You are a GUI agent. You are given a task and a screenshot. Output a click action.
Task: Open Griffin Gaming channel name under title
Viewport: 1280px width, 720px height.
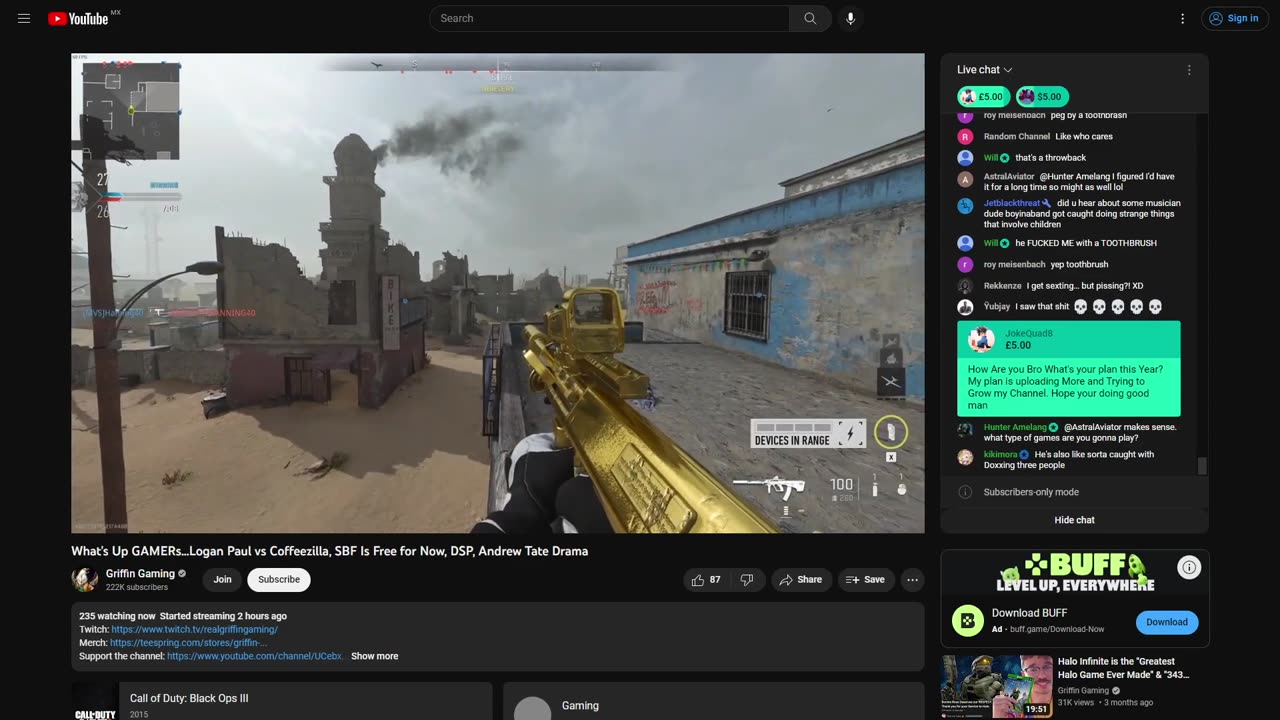[x=140, y=573]
